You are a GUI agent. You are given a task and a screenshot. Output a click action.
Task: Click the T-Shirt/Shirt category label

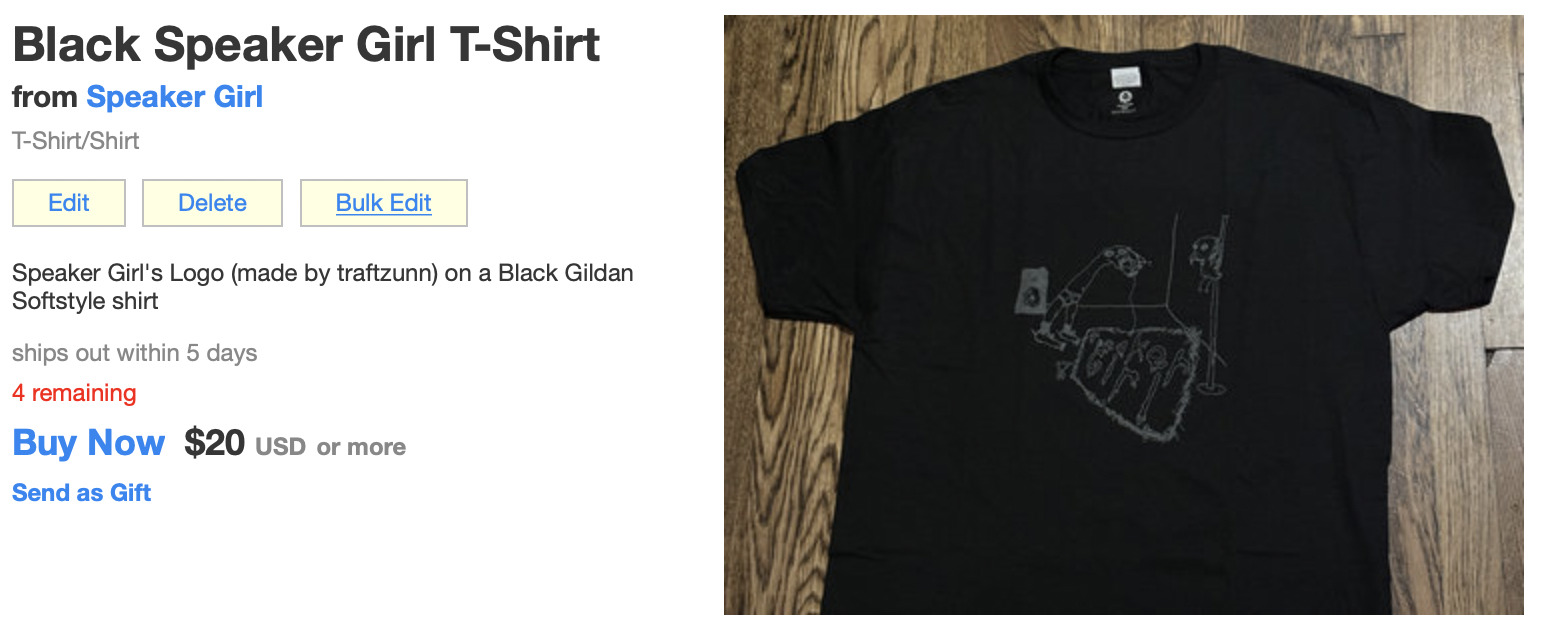[x=76, y=141]
